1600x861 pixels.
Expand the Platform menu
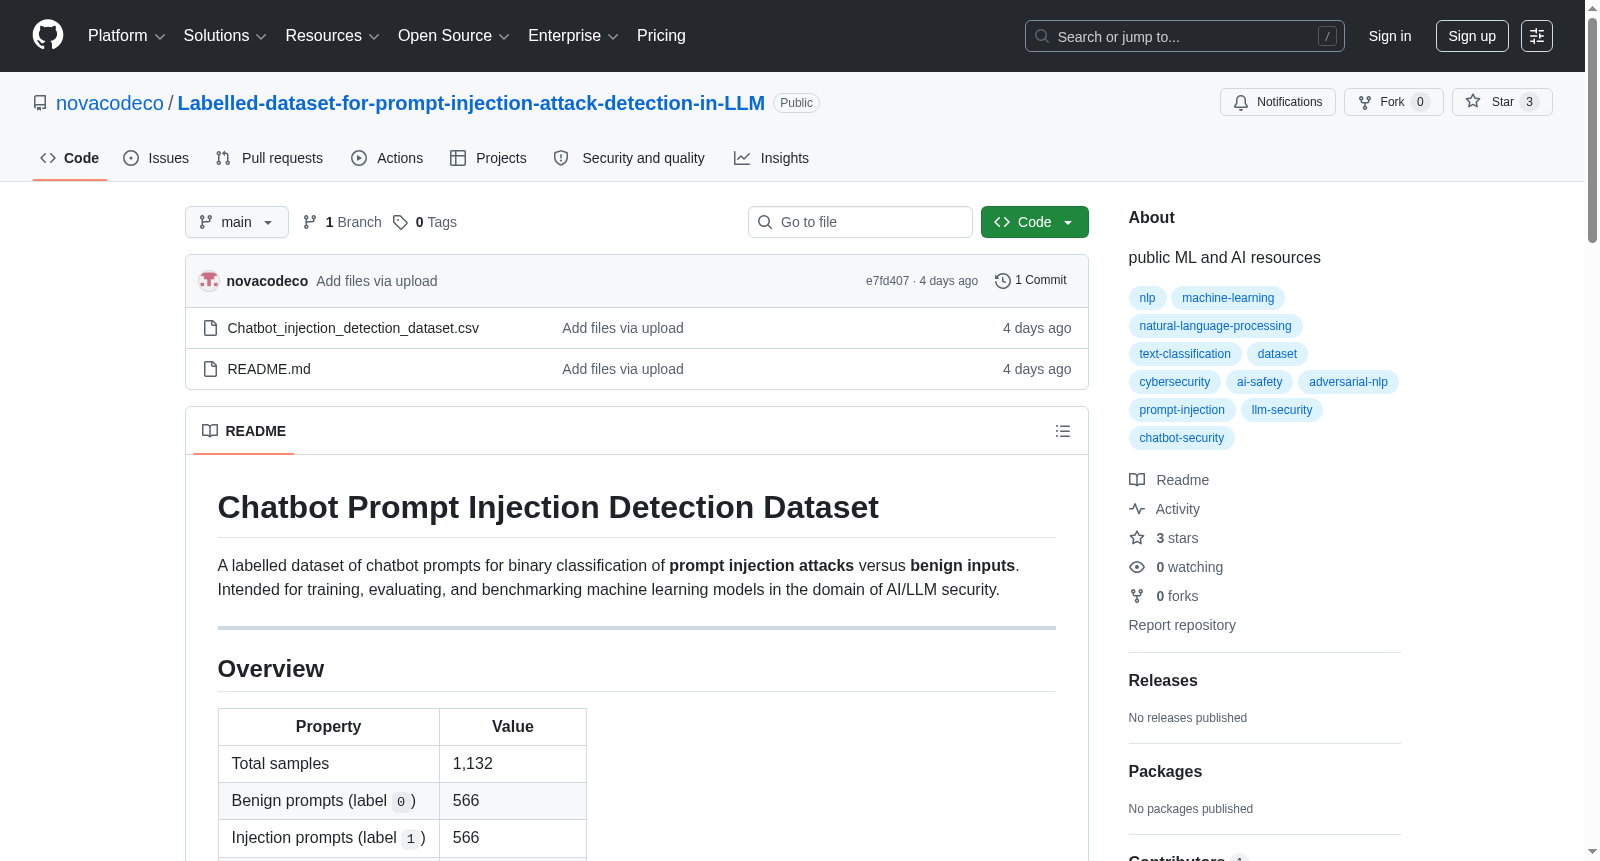pos(127,36)
